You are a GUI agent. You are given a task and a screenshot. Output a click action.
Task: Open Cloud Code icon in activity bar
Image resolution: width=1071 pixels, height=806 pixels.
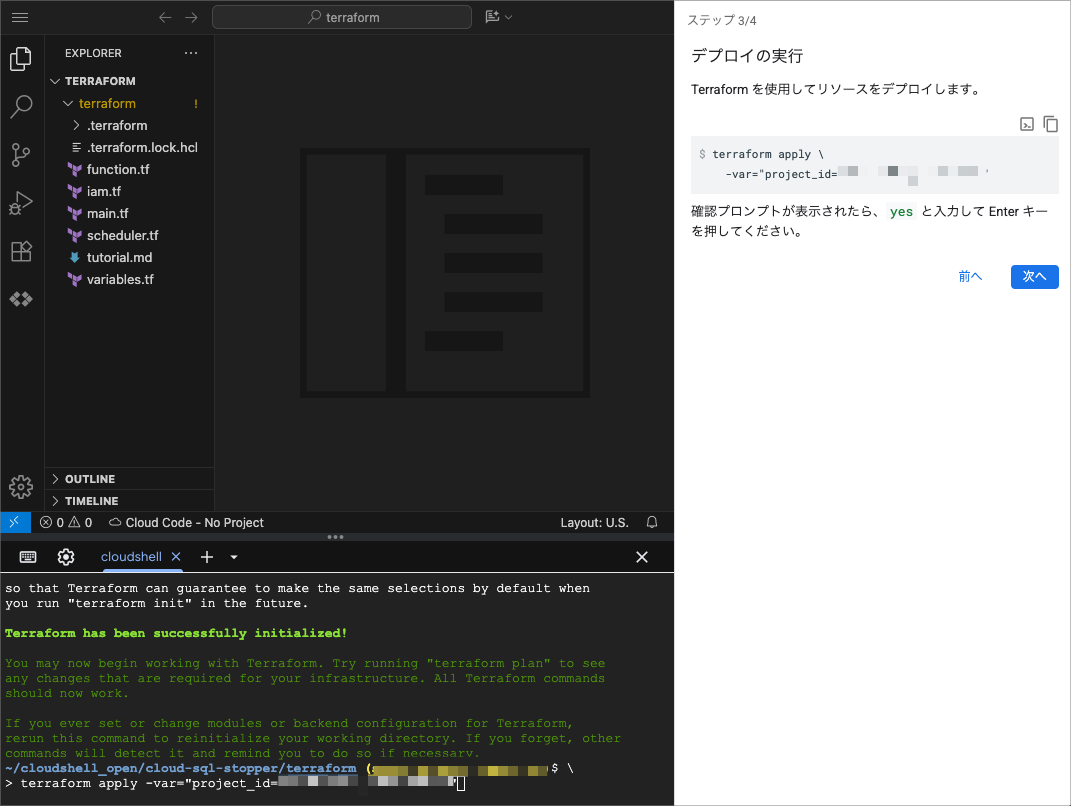(x=21, y=299)
